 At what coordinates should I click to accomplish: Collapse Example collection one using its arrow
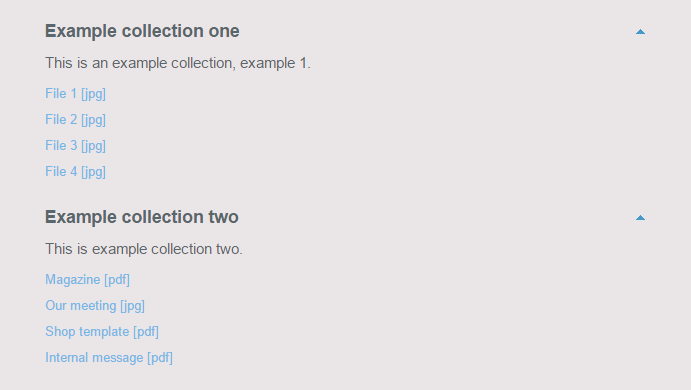coord(640,32)
